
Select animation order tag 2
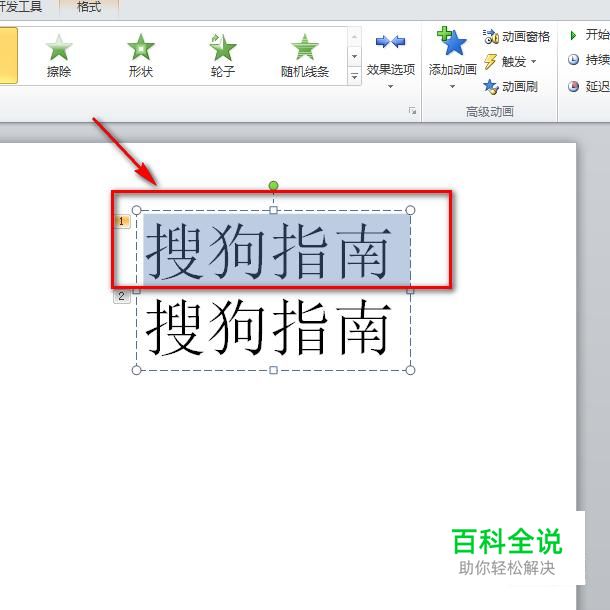[x=122, y=296]
